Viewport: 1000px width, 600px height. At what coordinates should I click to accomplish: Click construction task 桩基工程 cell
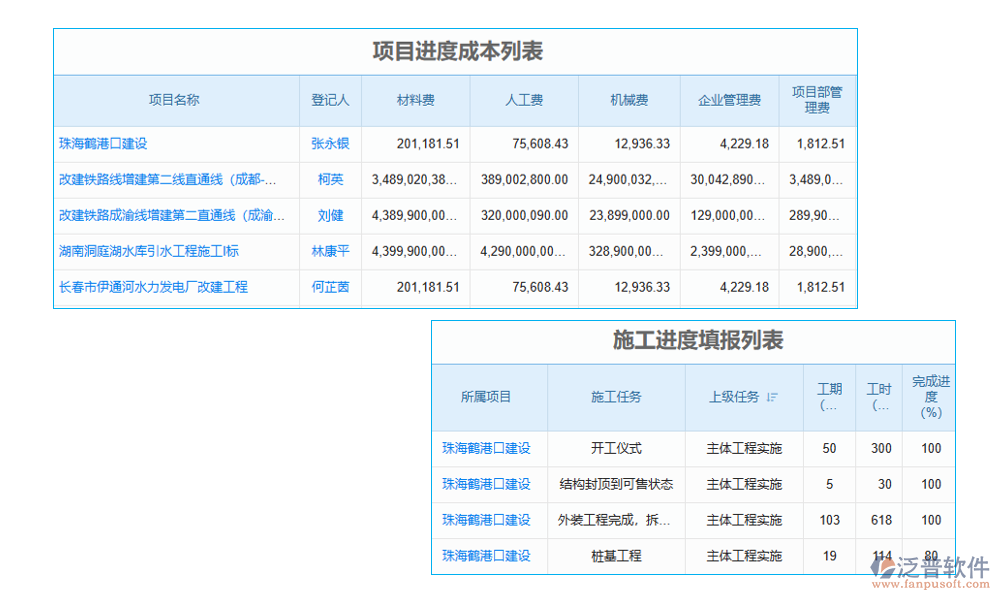tap(615, 556)
